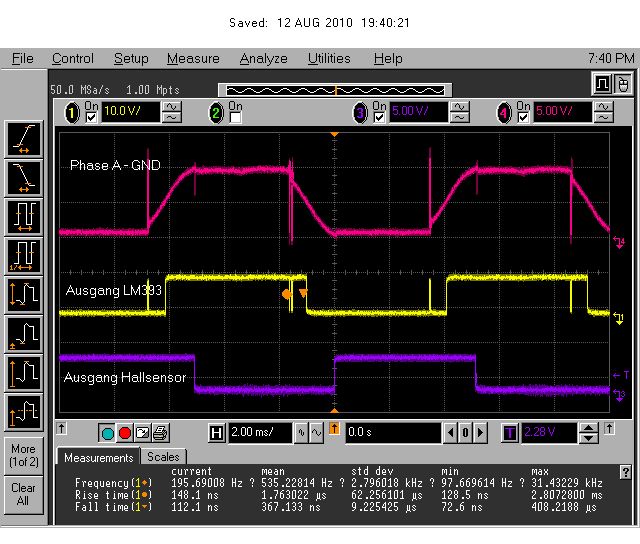Screen dimensions: 640x544
Task: Select the frequency measurement icon
Action: pyautogui.click(x=24, y=256)
